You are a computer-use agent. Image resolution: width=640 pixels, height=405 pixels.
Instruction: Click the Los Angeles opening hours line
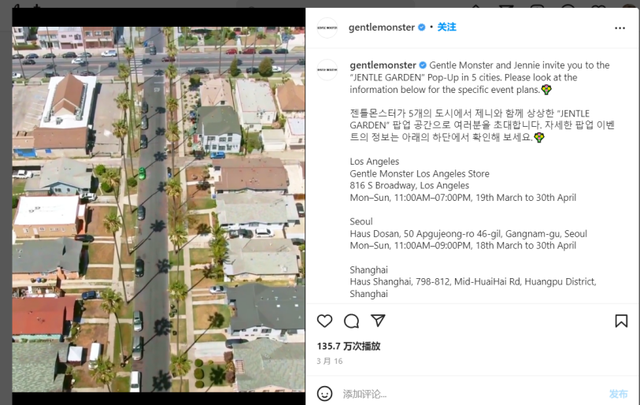463,198
